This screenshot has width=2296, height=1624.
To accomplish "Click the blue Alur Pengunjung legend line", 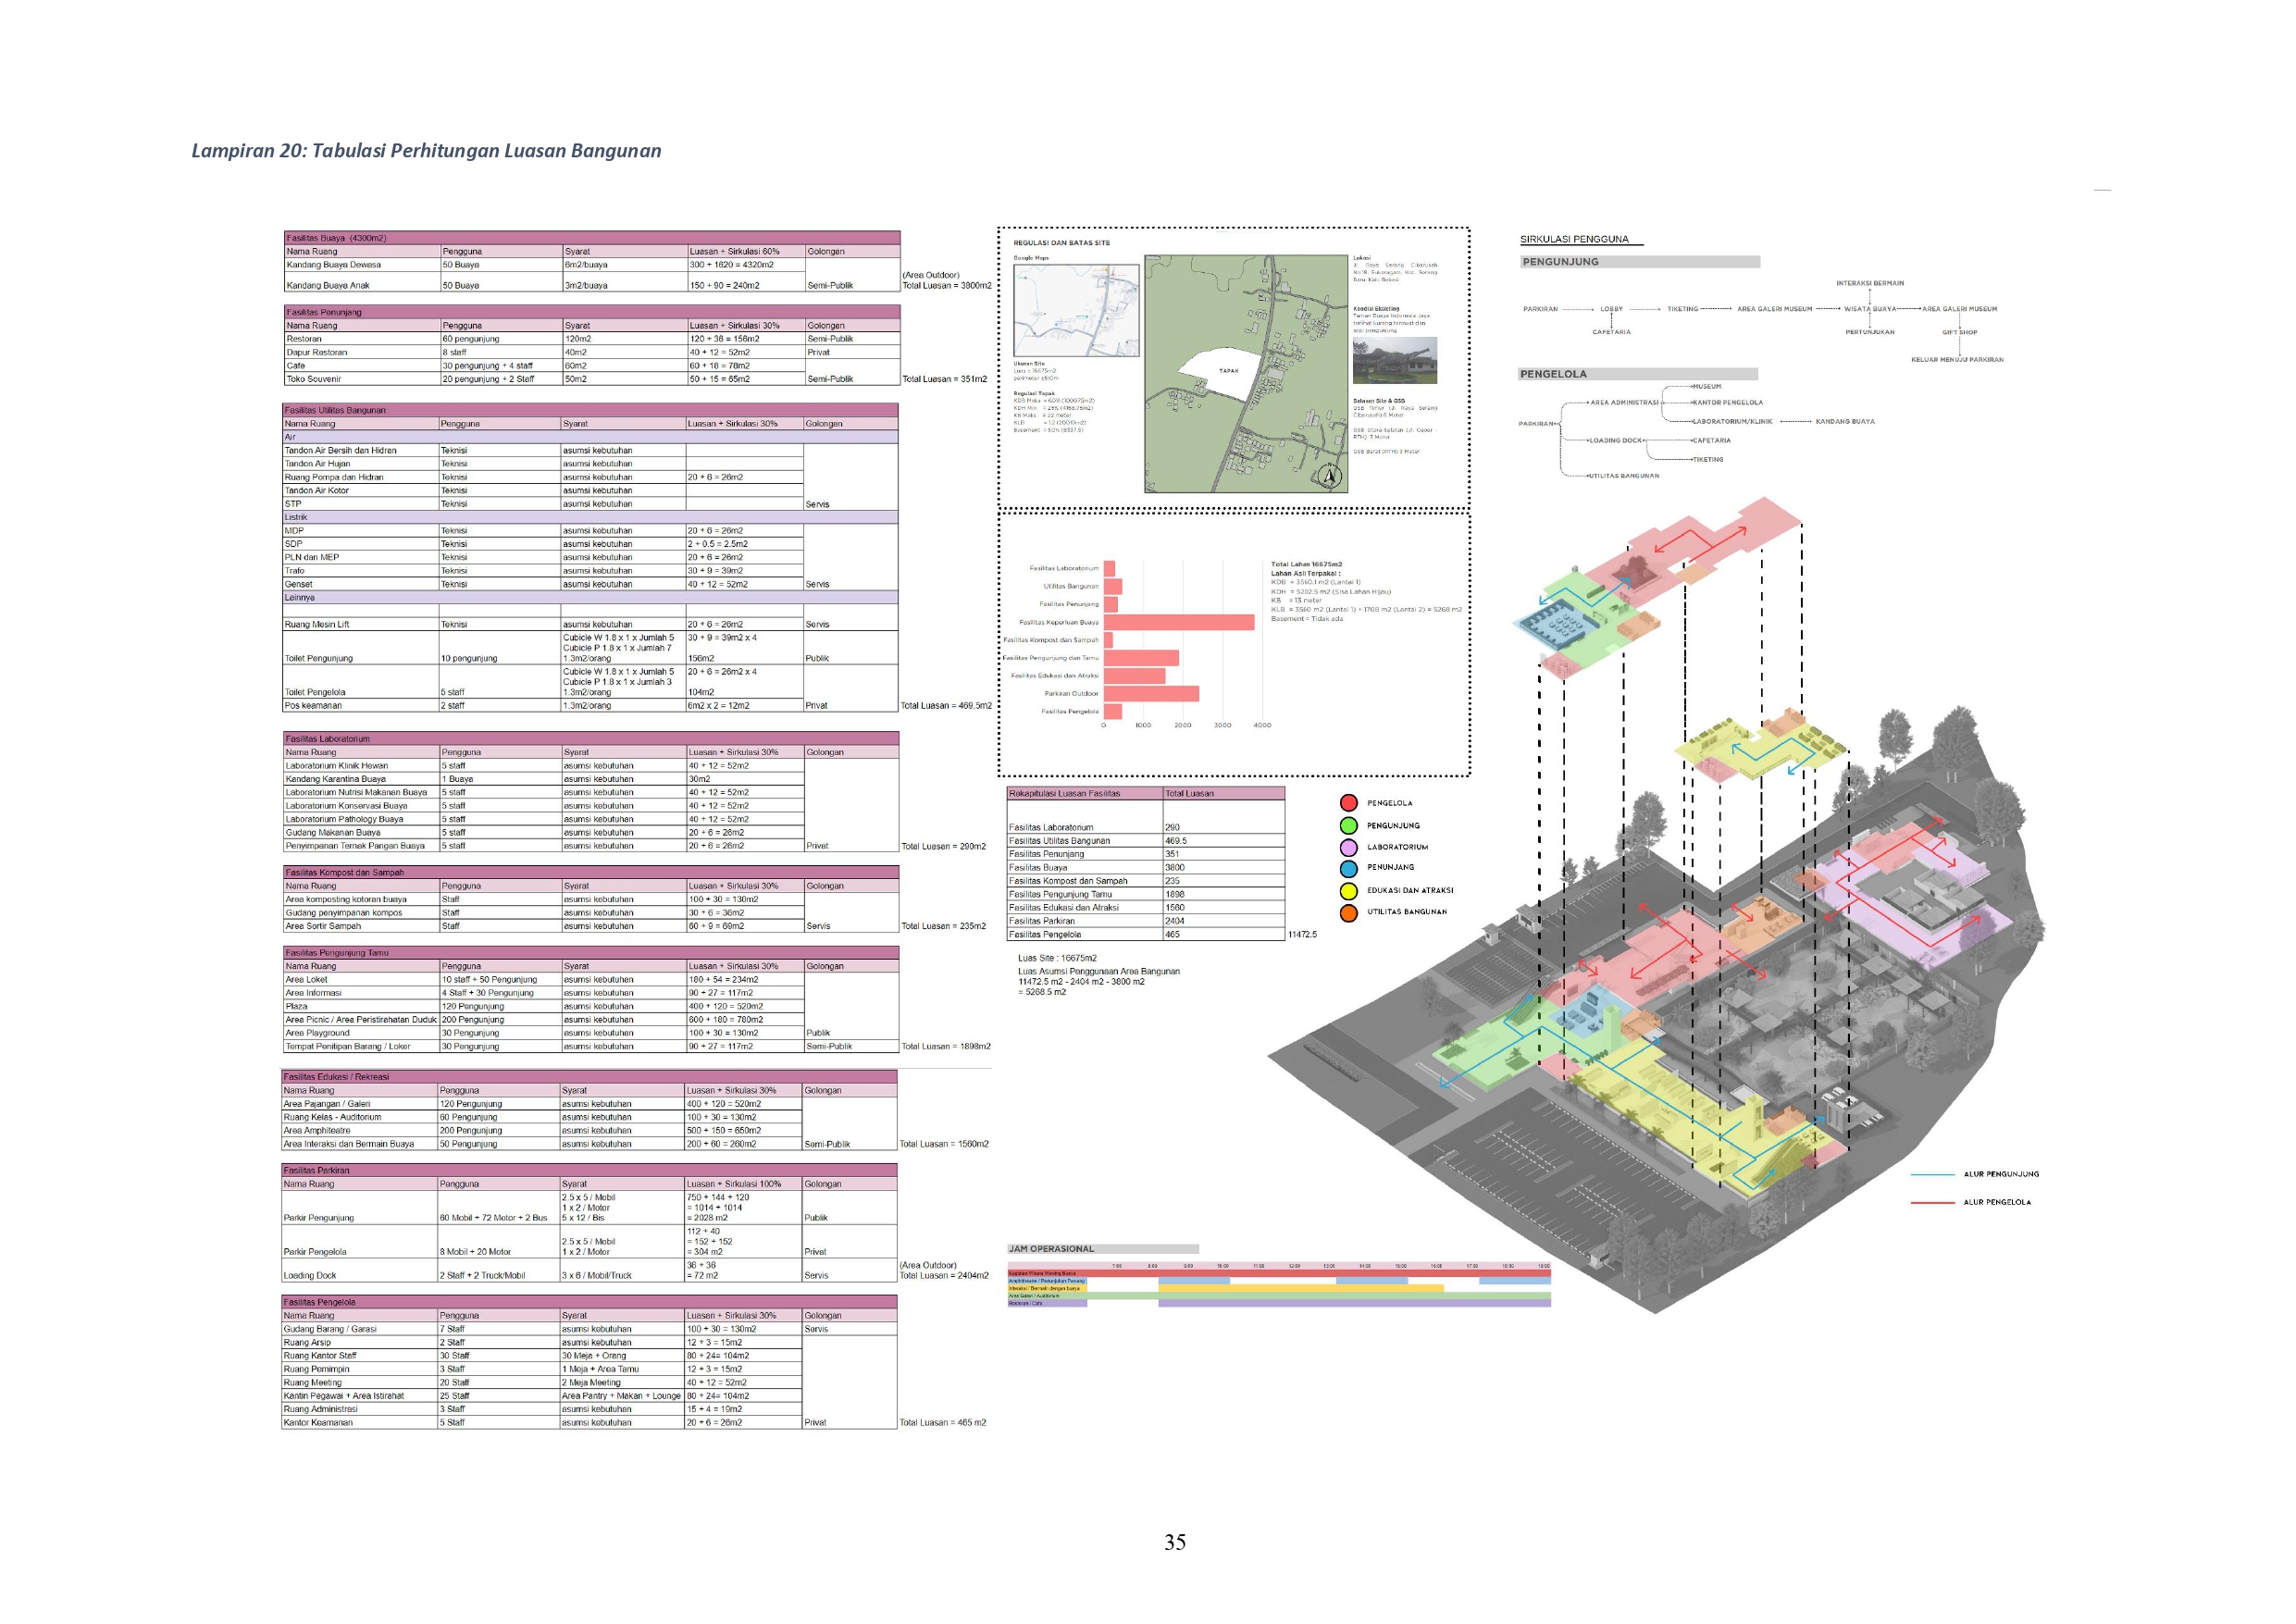I will tap(1931, 1174).
